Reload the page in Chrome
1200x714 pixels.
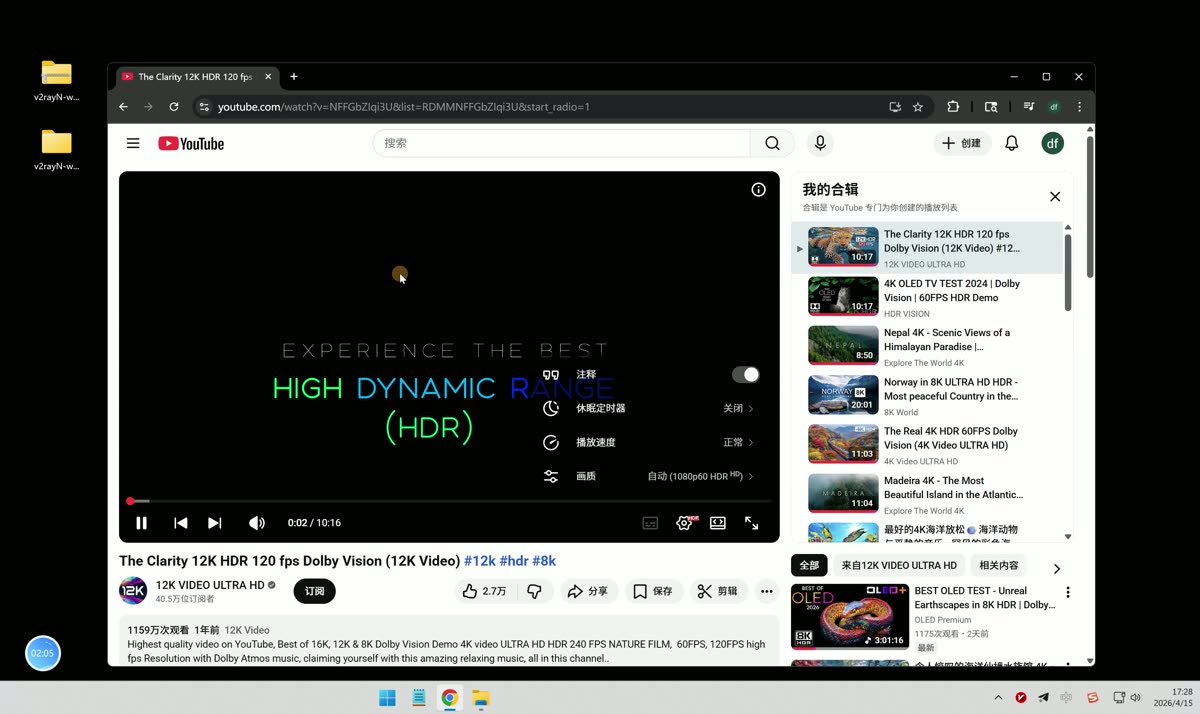pyautogui.click(x=174, y=107)
